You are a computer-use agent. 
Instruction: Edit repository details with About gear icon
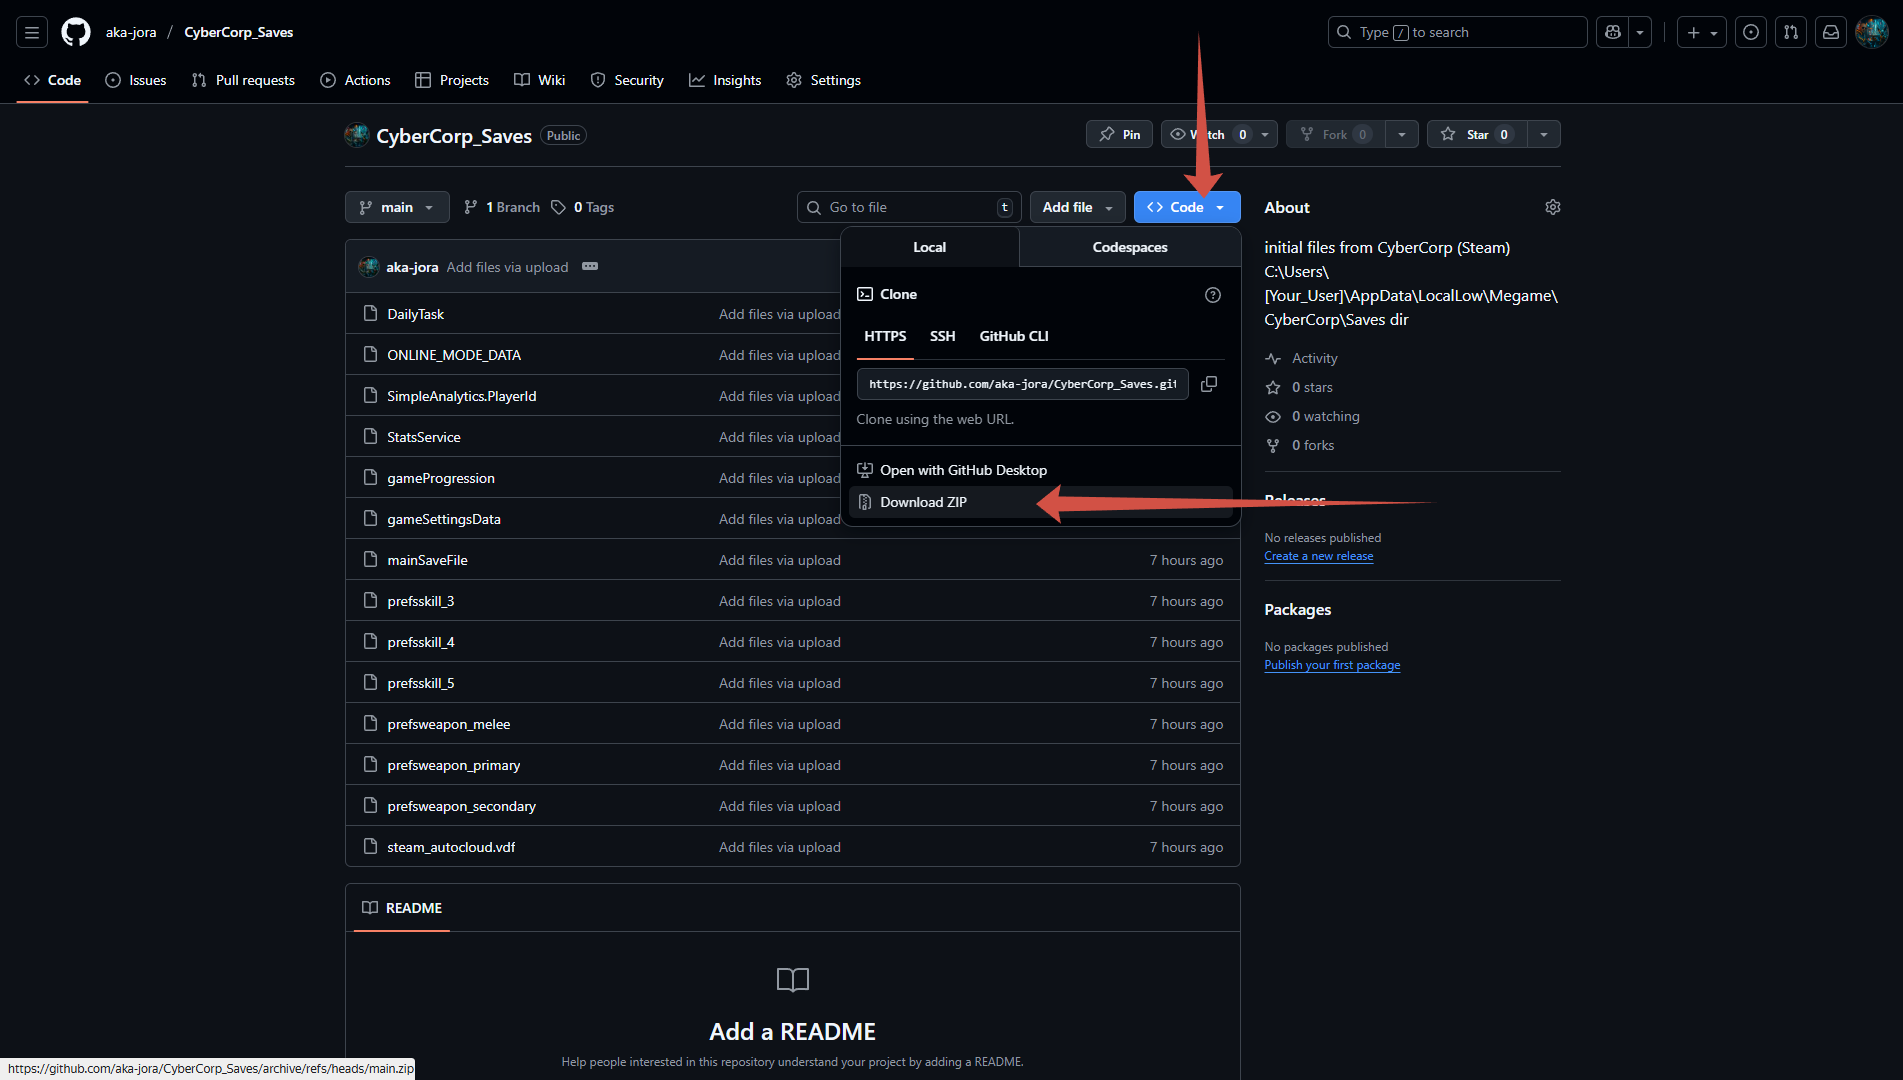point(1552,207)
